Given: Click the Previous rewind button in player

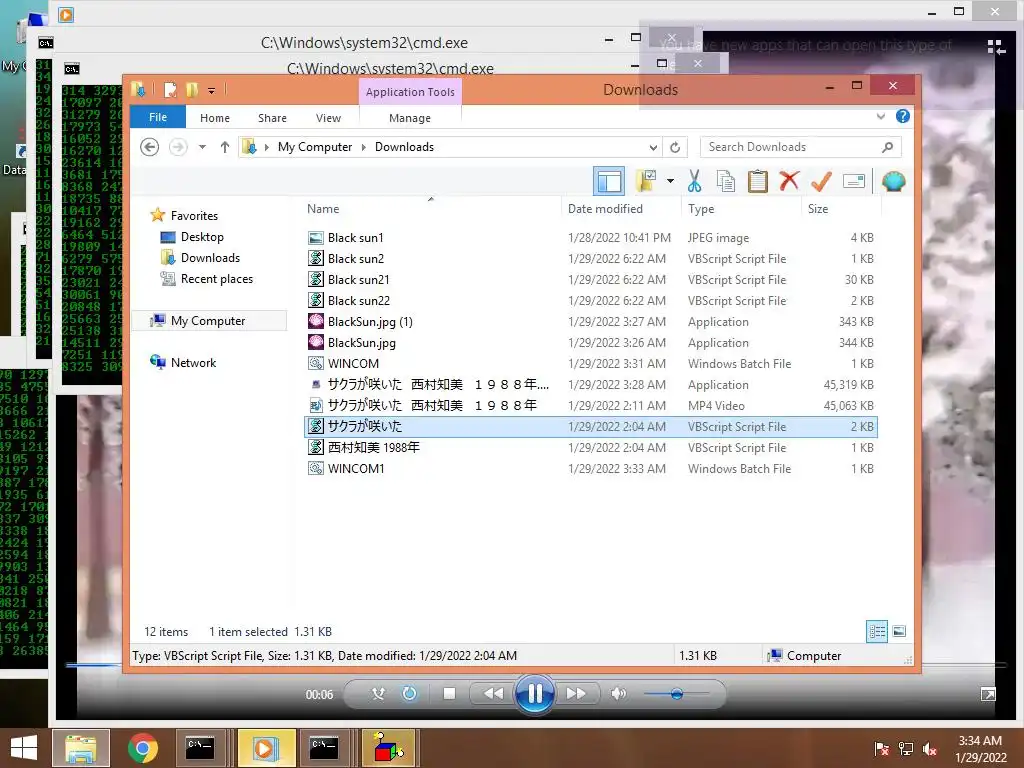Looking at the screenshot, I should [494, 694].
